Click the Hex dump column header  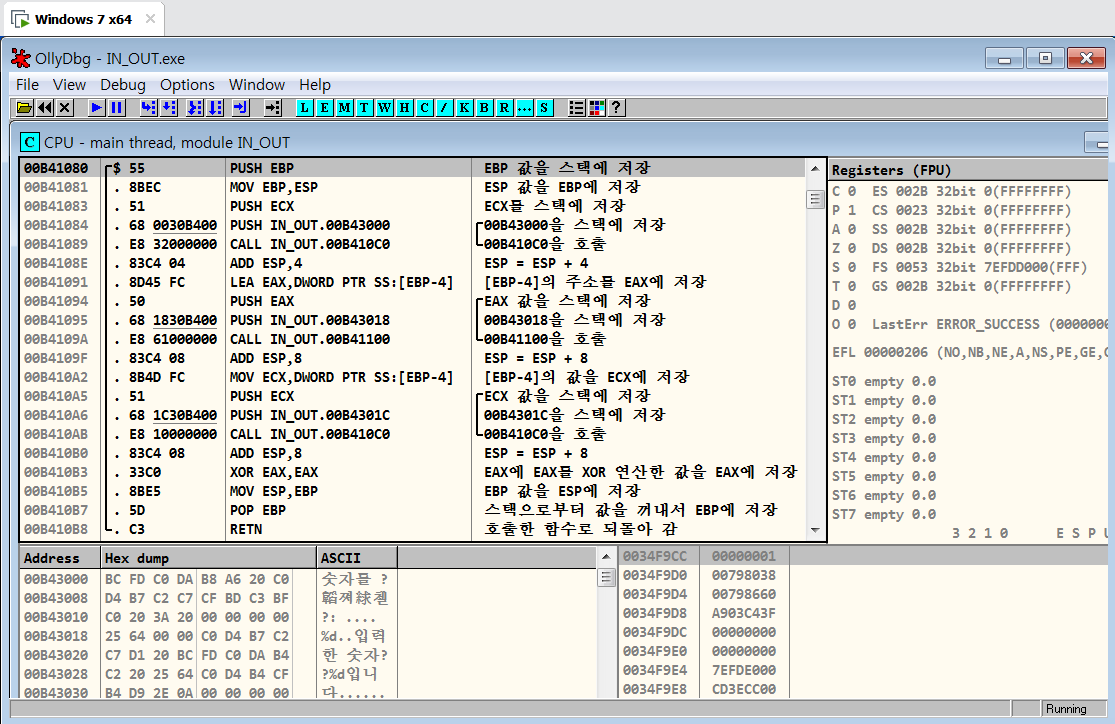pyautogui.click(x=208, y=558)
